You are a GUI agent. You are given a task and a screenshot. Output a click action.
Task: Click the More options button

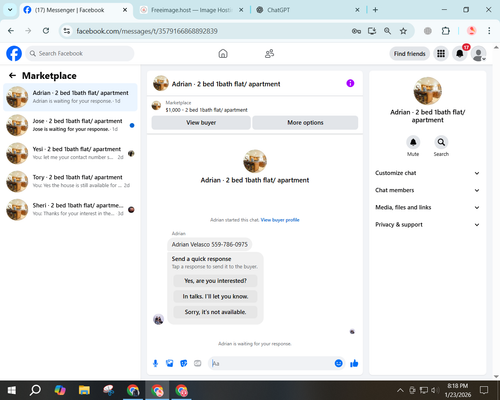coord(305,123)
